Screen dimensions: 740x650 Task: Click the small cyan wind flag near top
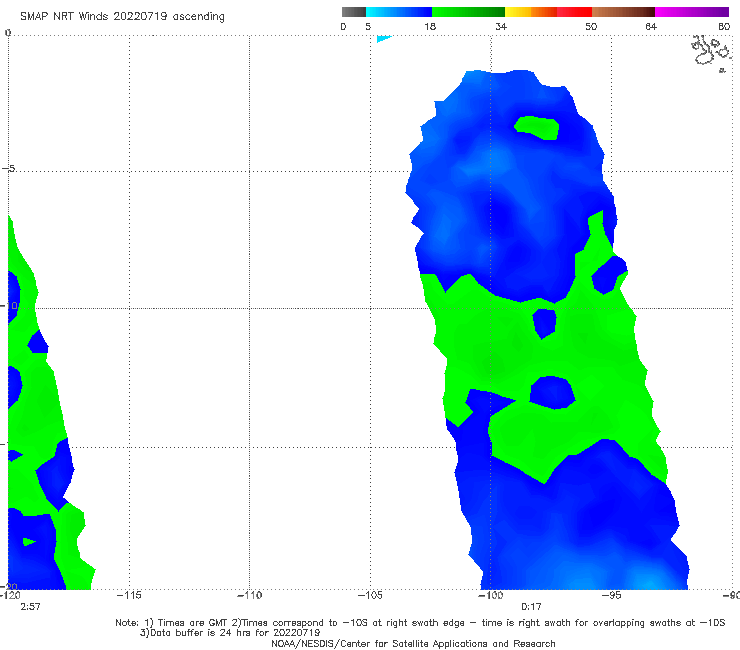pos(384,39)
